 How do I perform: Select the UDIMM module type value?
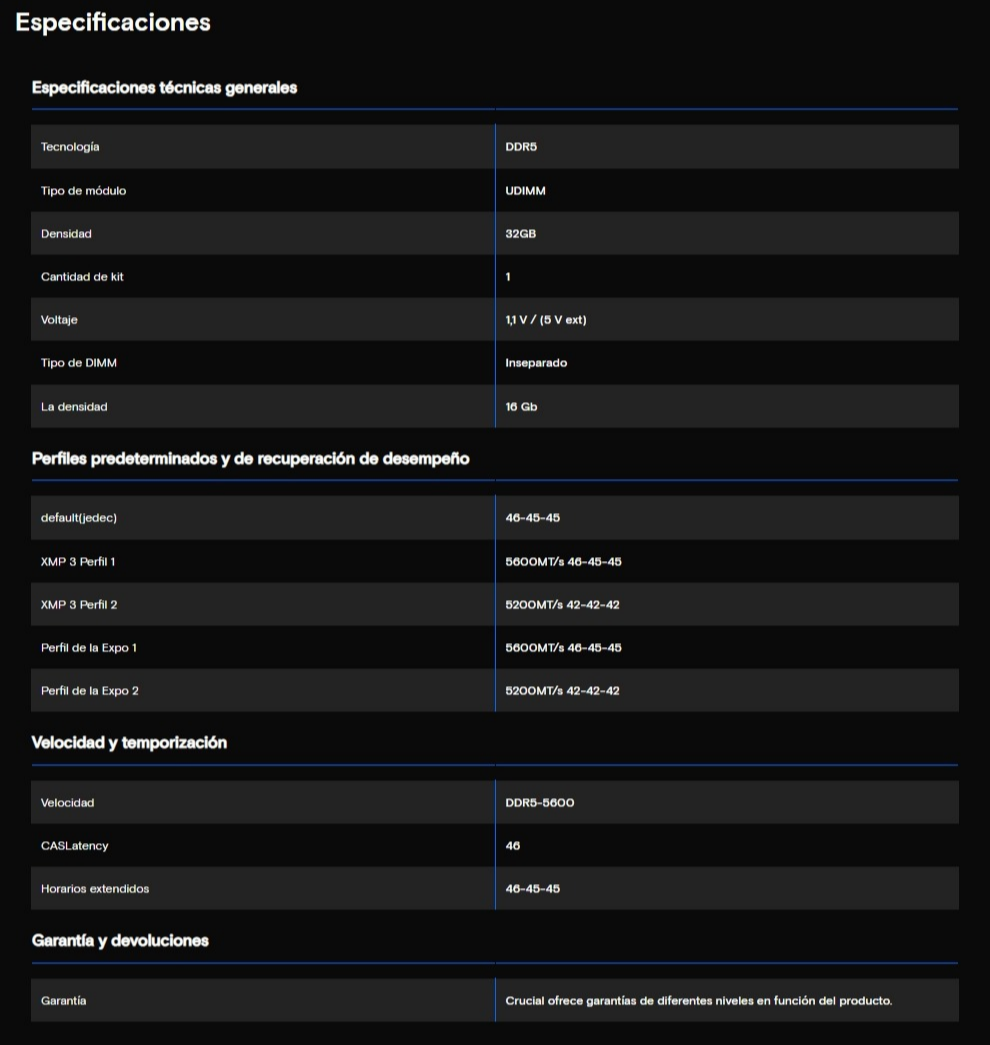point(526,190)
